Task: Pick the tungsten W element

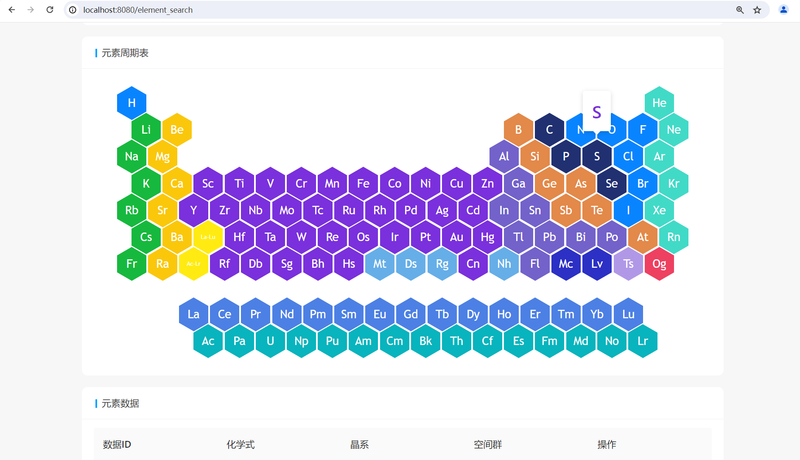Action: pyautogui.click(x=301, y=237)
